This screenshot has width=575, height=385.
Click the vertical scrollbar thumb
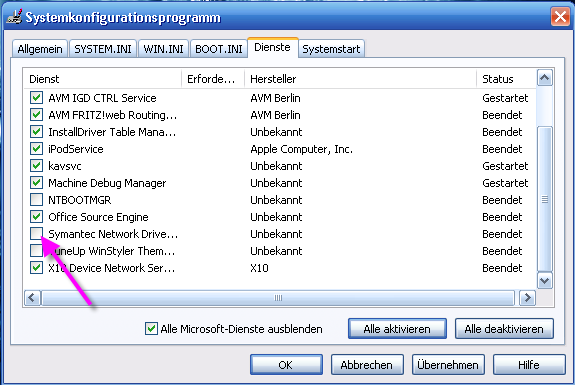click(545, 199)
